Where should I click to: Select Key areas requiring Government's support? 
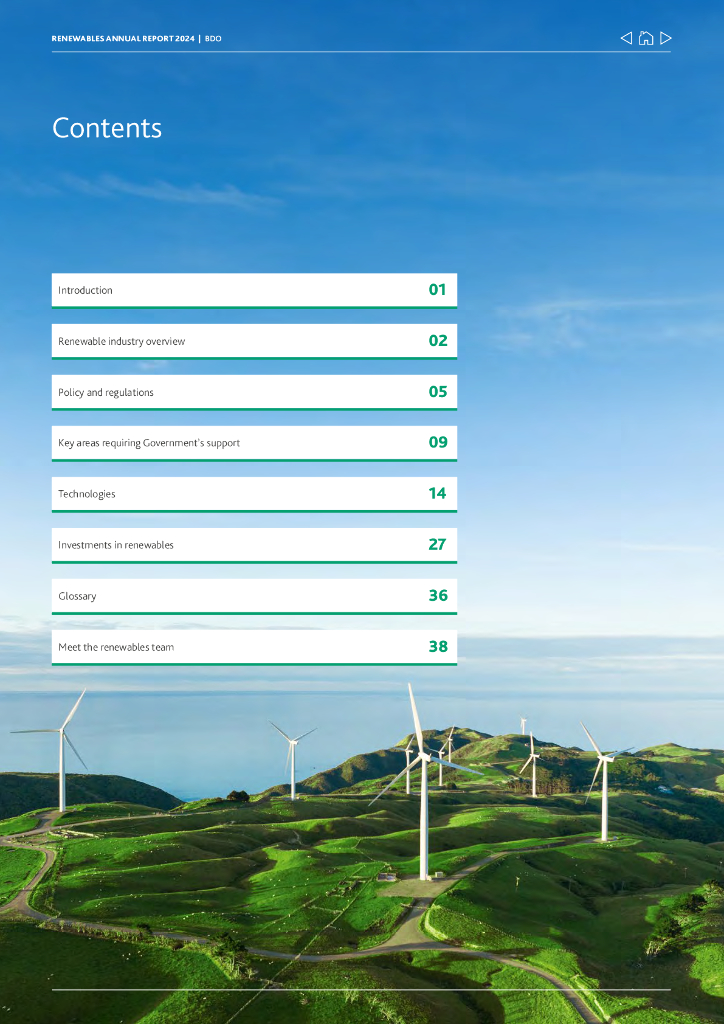coord(149,443)
